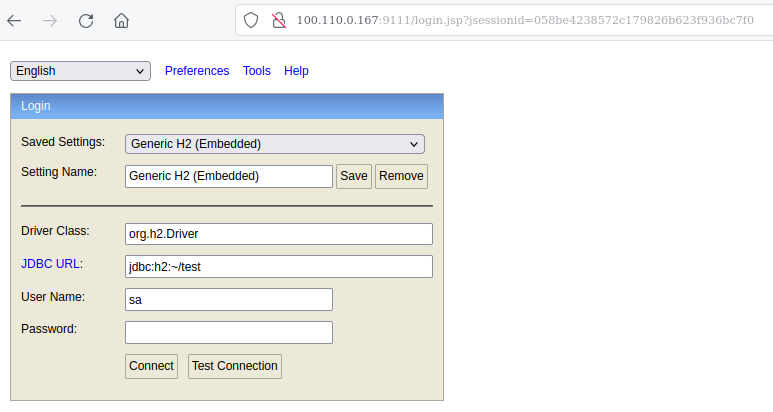
Task: Remove the current setting
Action: [x=401, y=176]
